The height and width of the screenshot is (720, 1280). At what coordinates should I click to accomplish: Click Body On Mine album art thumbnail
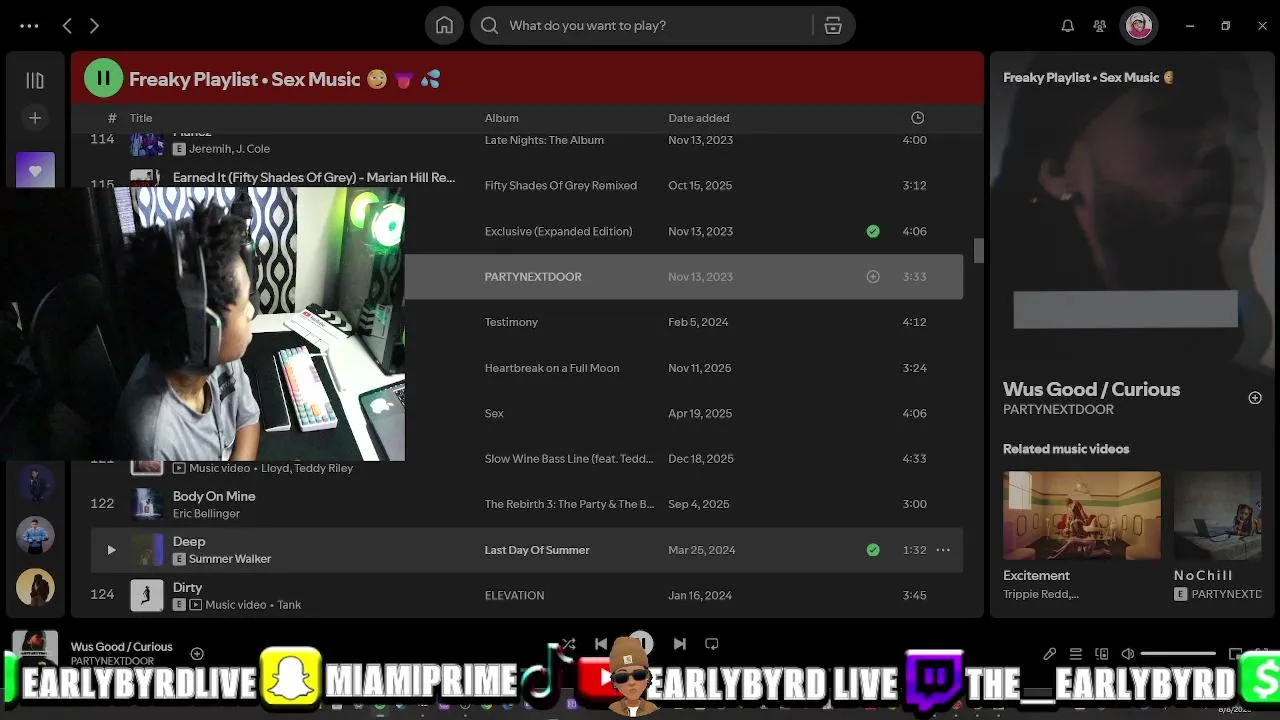click(x=146, y=504)
